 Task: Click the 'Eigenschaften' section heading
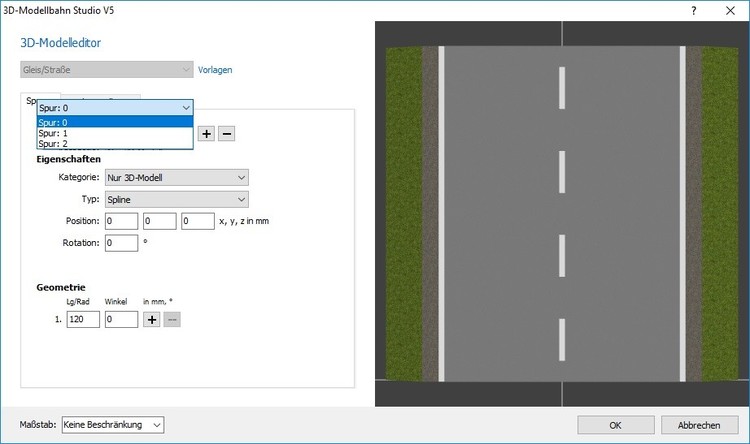tap(68, 159)
